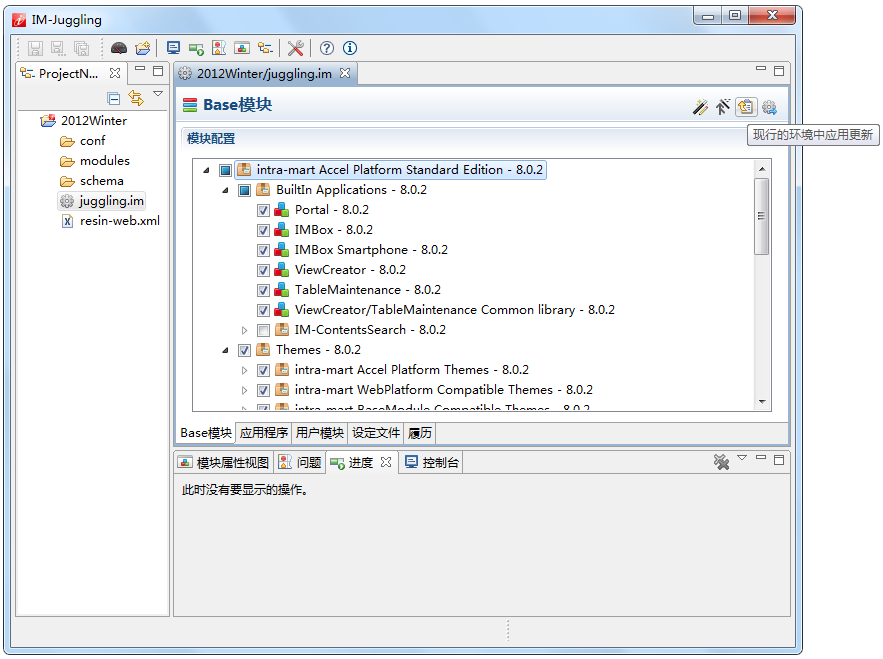
Task: Expand the IM-ContentsSearch node
Action: (x=244, y=330)
